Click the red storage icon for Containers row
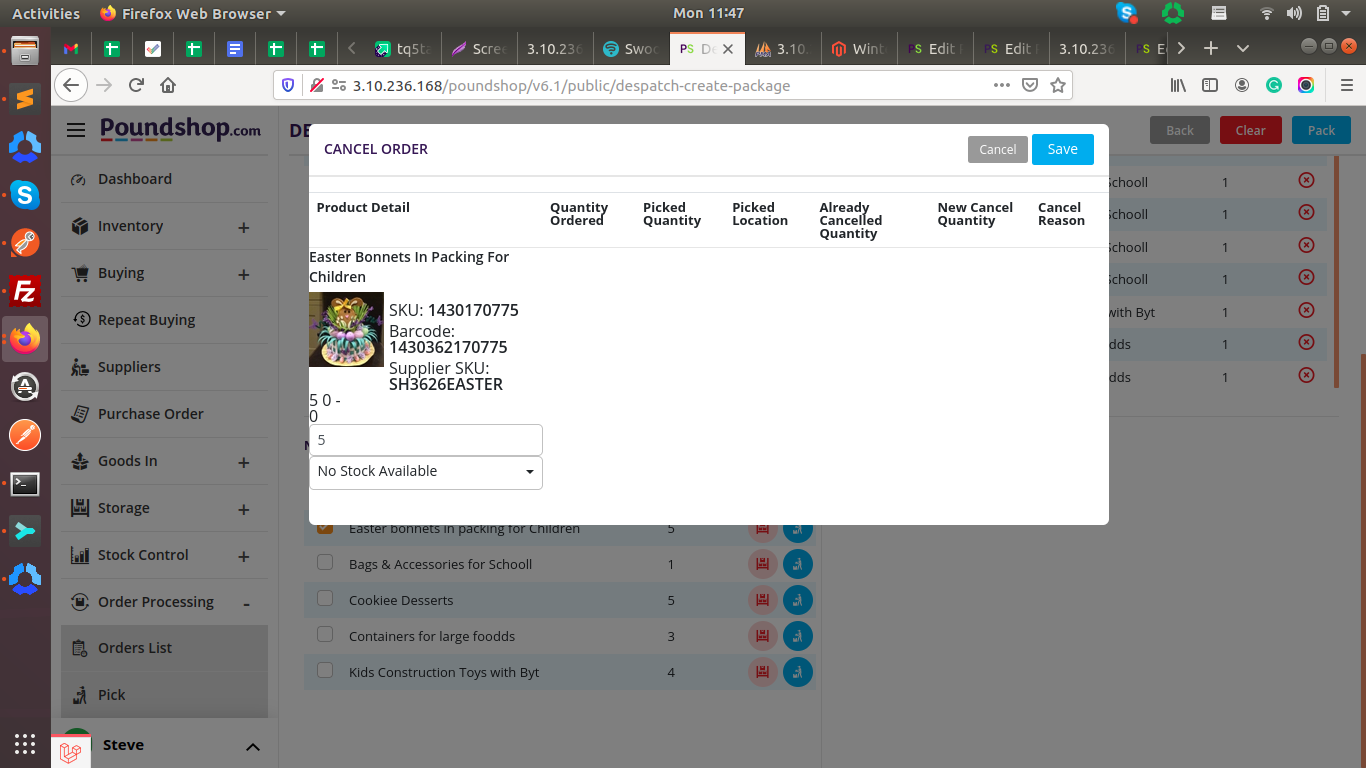Screen dimensions: 1366x768 (762, 636)
